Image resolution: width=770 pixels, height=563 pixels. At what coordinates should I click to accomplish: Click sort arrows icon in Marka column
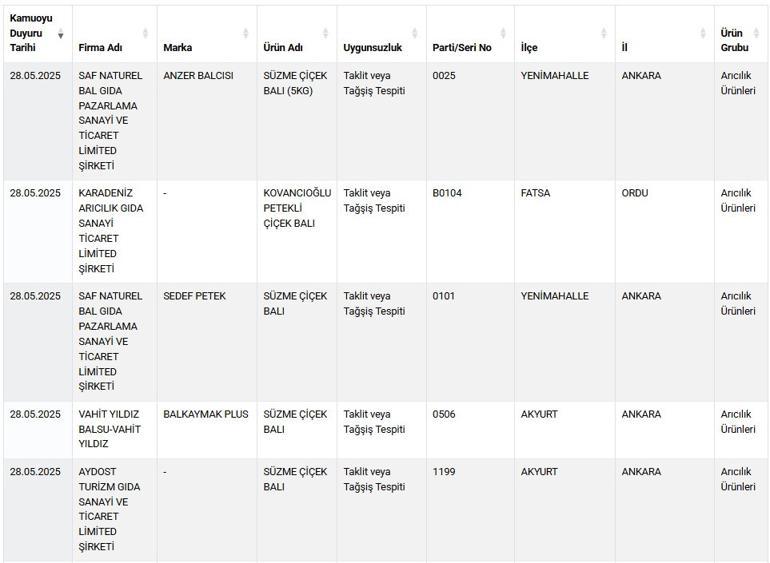pyautogui.click(x=246, y=34)
